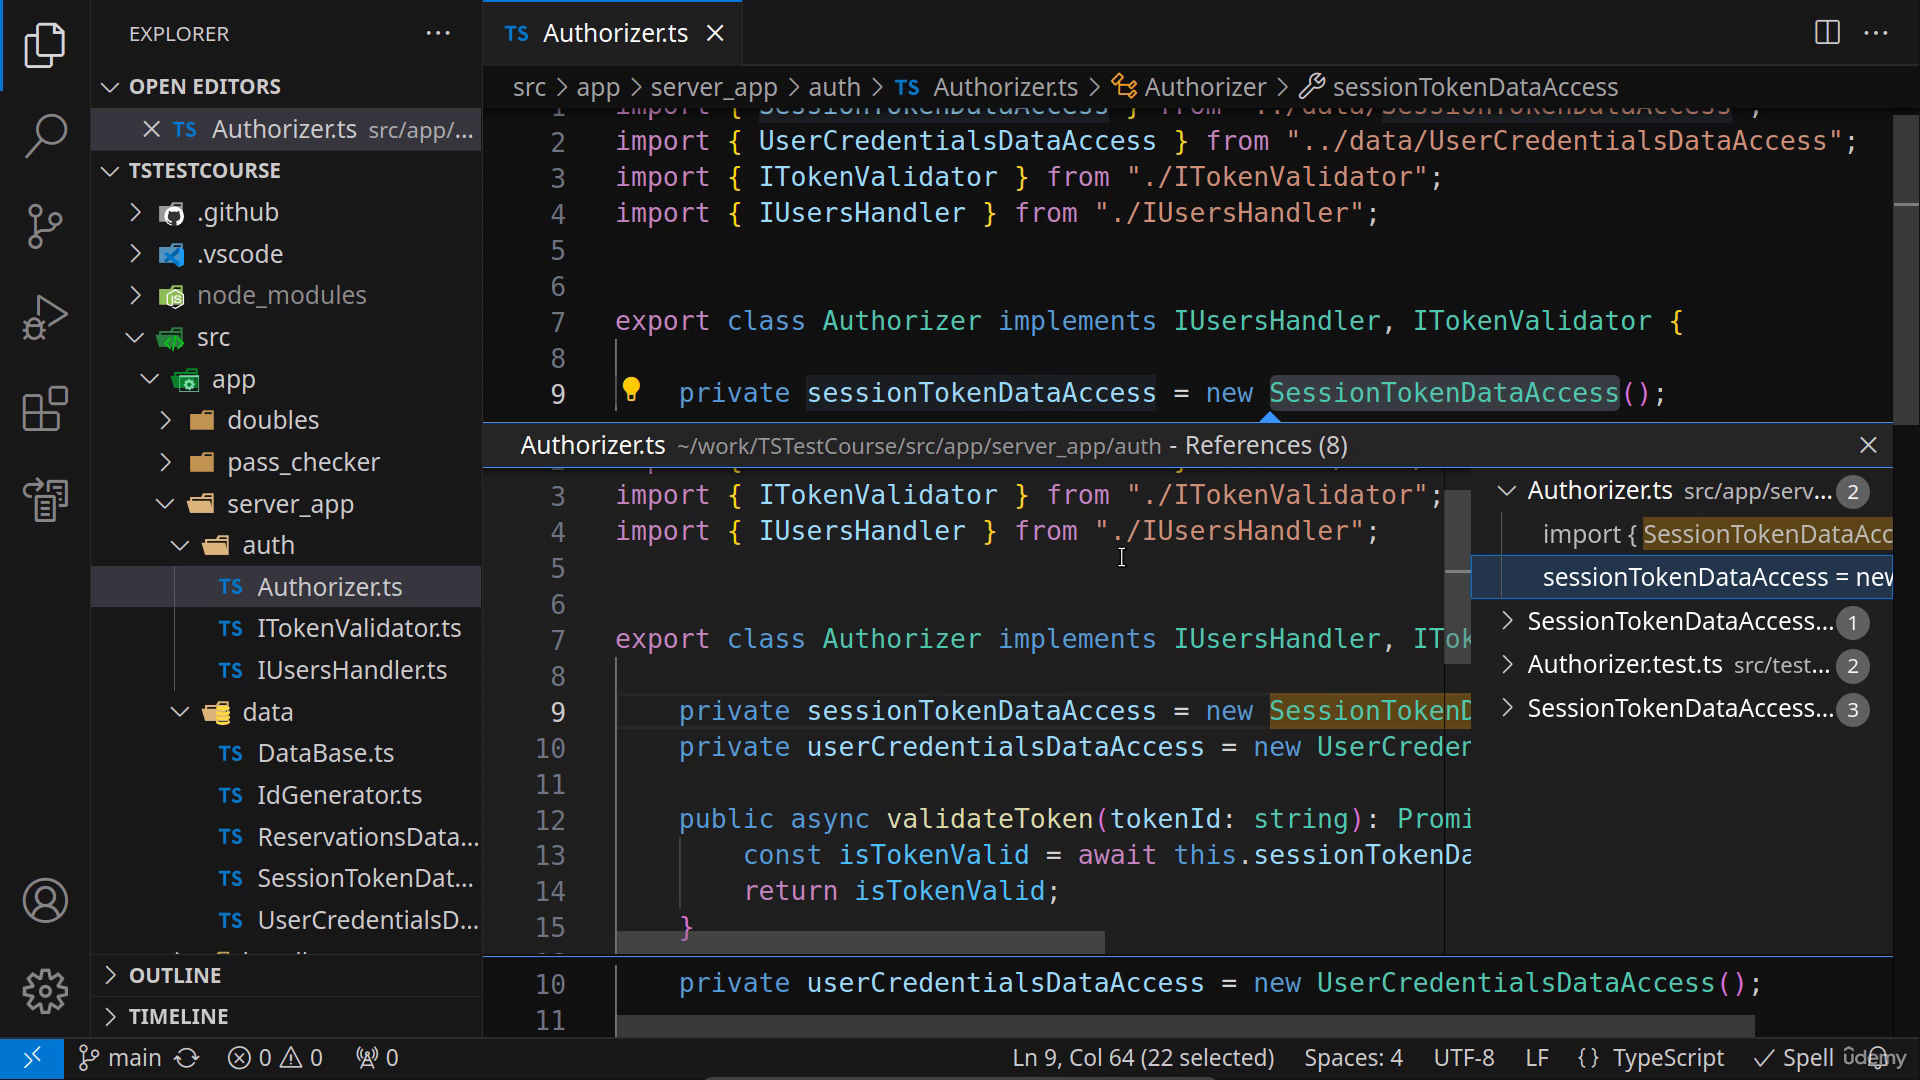Image resolution: width=1920 pixels, height=1080 pixels.
Task: Select the Authorizer.ts editor tab
Action: pos(612,33)
